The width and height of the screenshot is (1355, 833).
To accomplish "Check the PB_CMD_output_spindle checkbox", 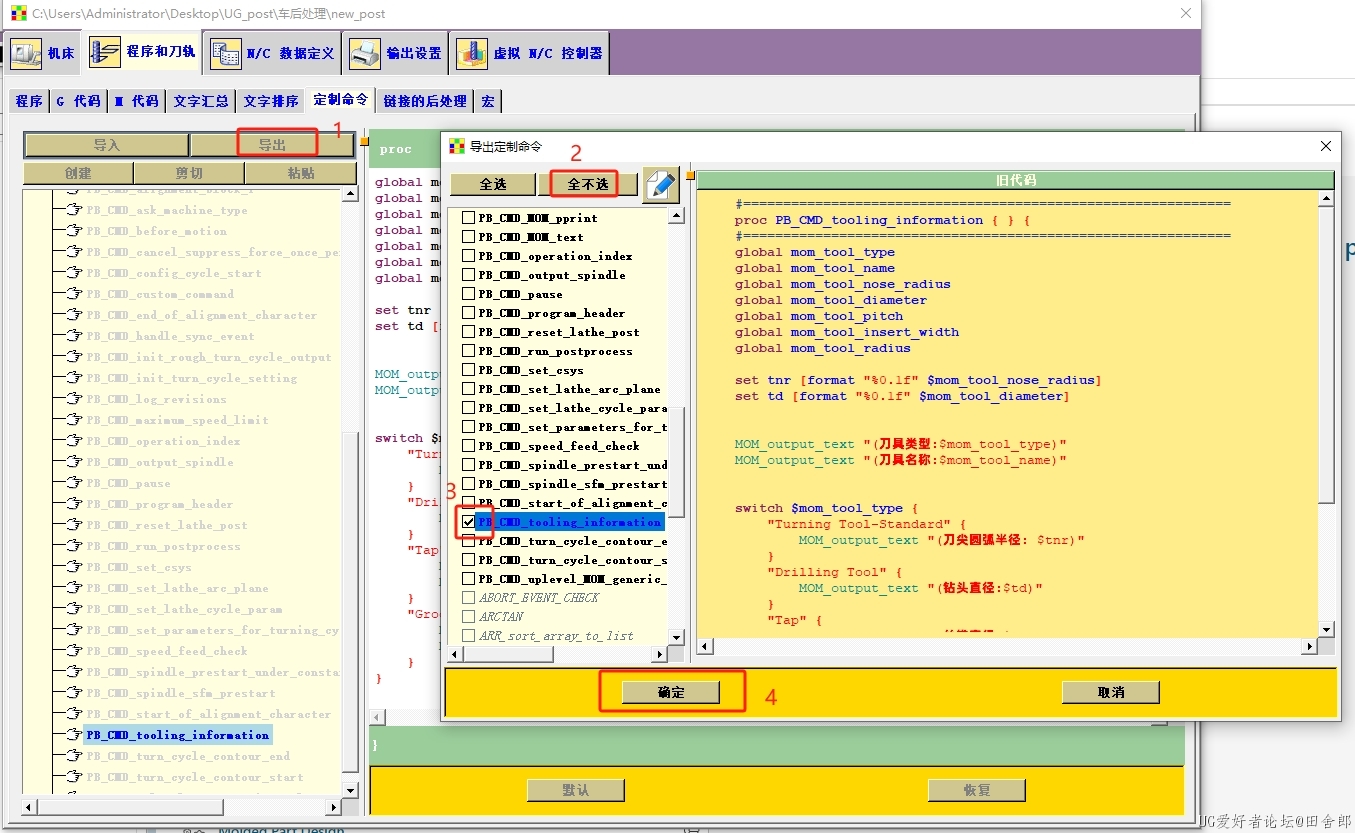I will click(468, 275).
